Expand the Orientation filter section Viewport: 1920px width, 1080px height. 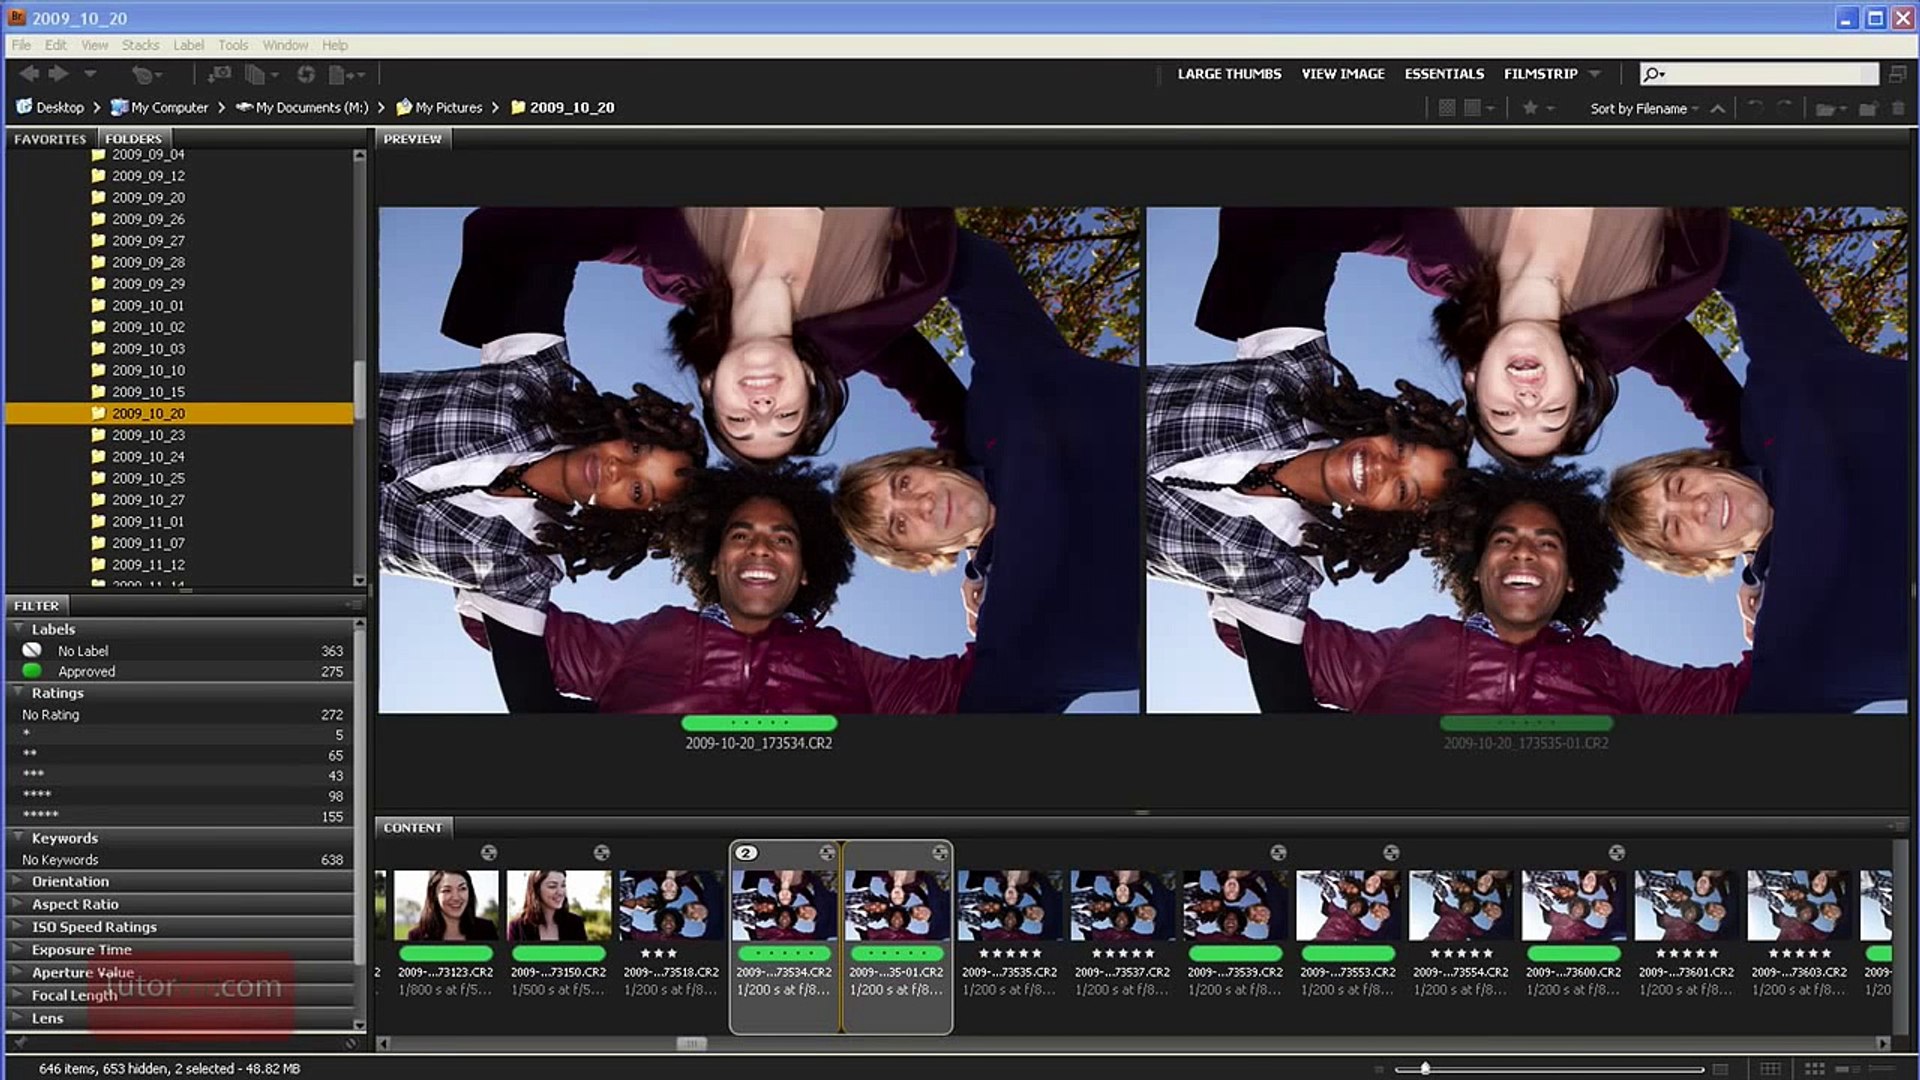click(x=70, y=881)
